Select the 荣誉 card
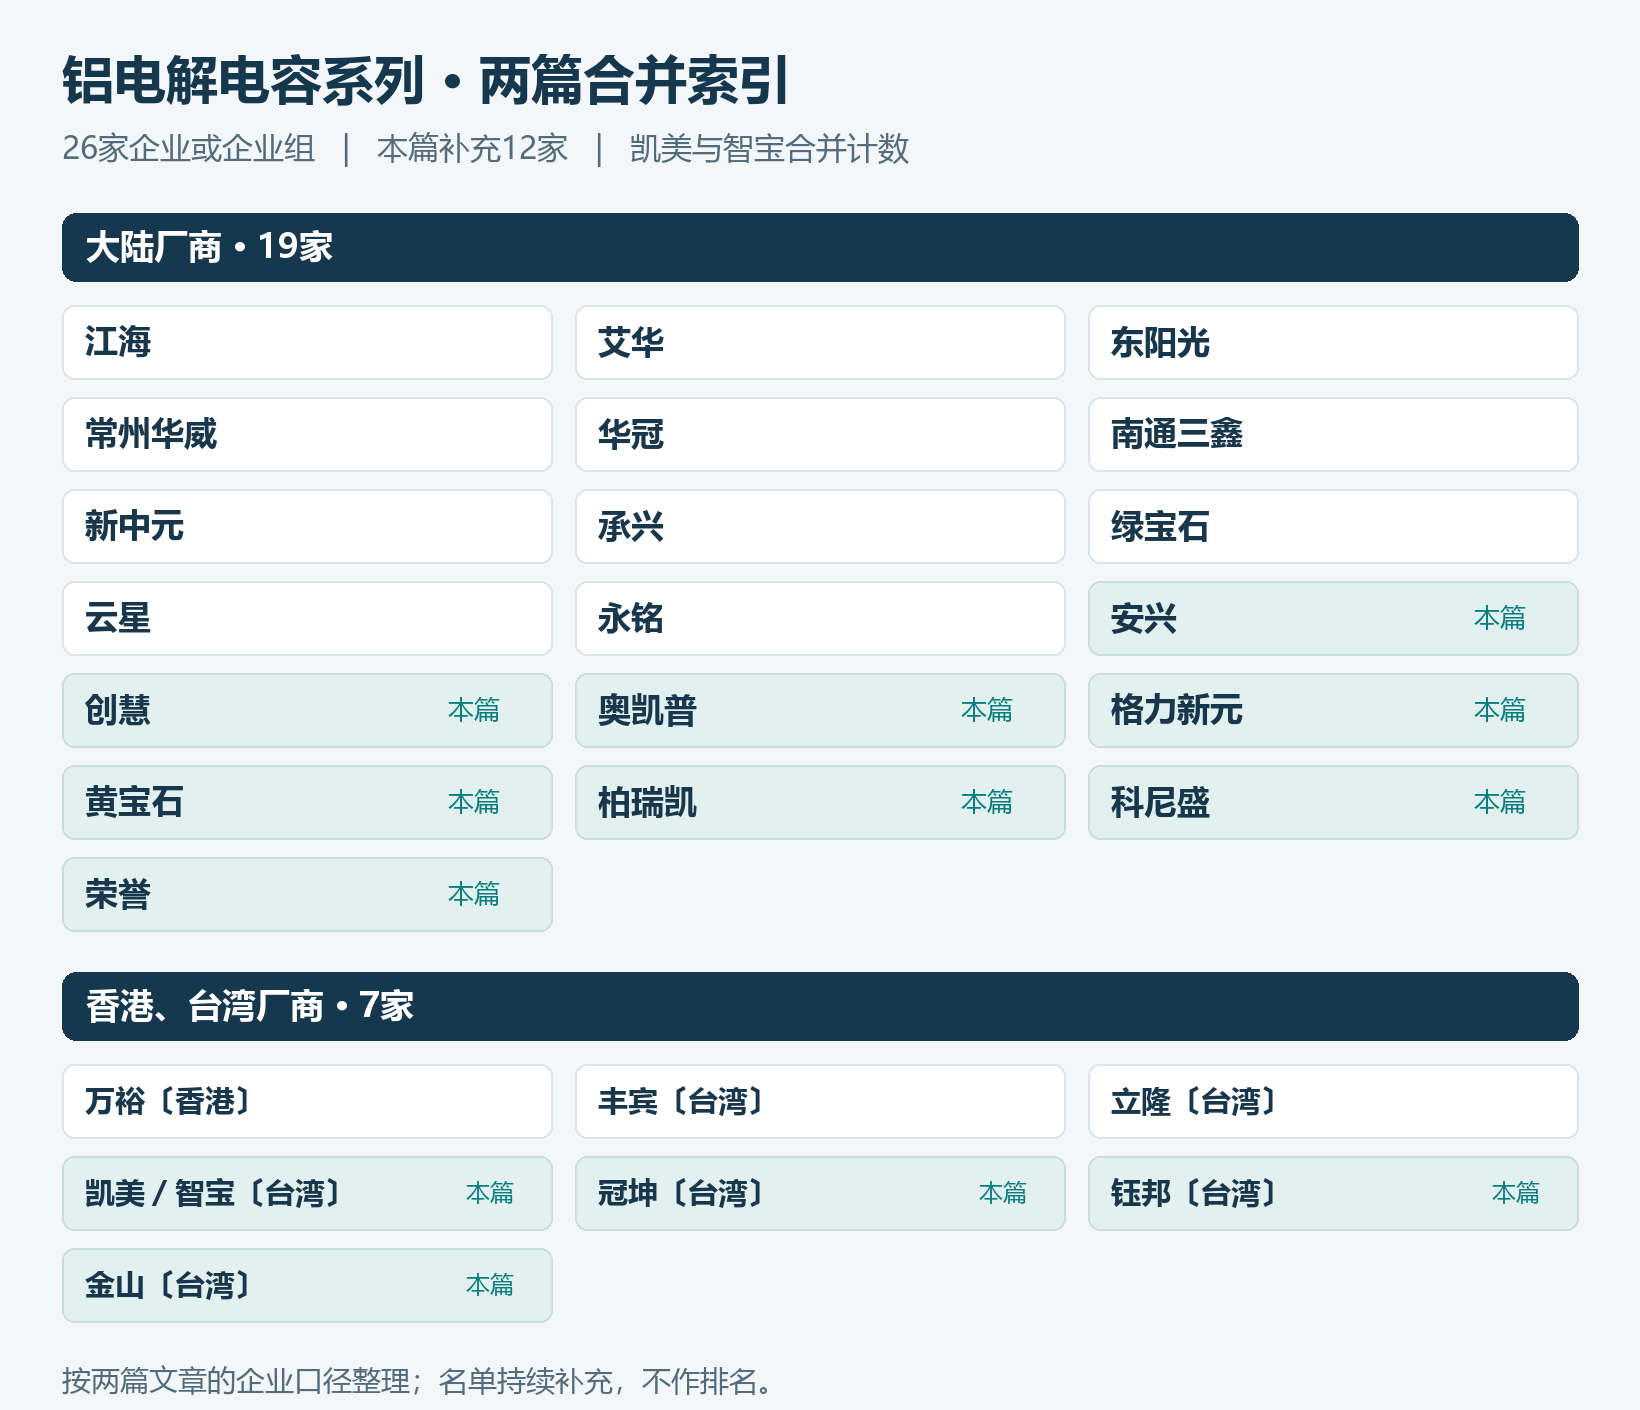The width and height of the screenshot is (1640, 1410). tap(307, 894)
